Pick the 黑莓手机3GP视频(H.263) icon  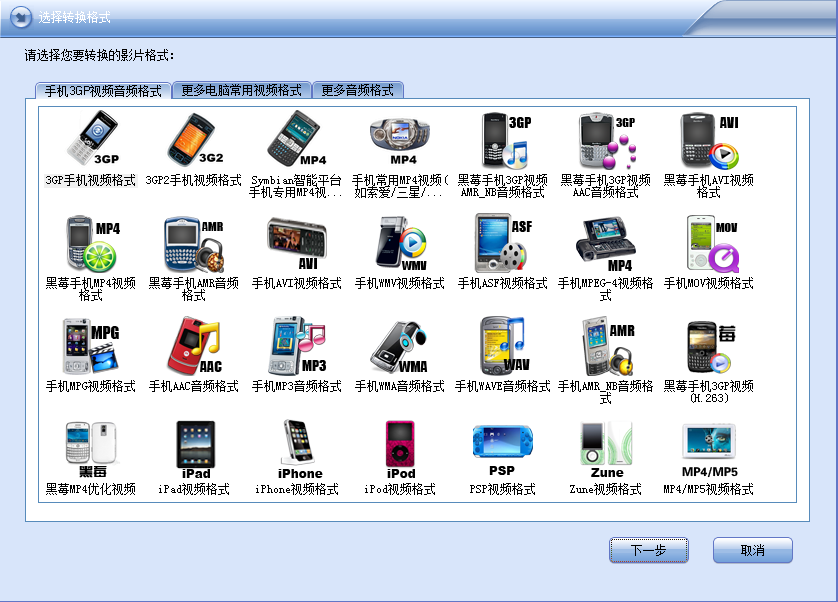click(711, 346)
